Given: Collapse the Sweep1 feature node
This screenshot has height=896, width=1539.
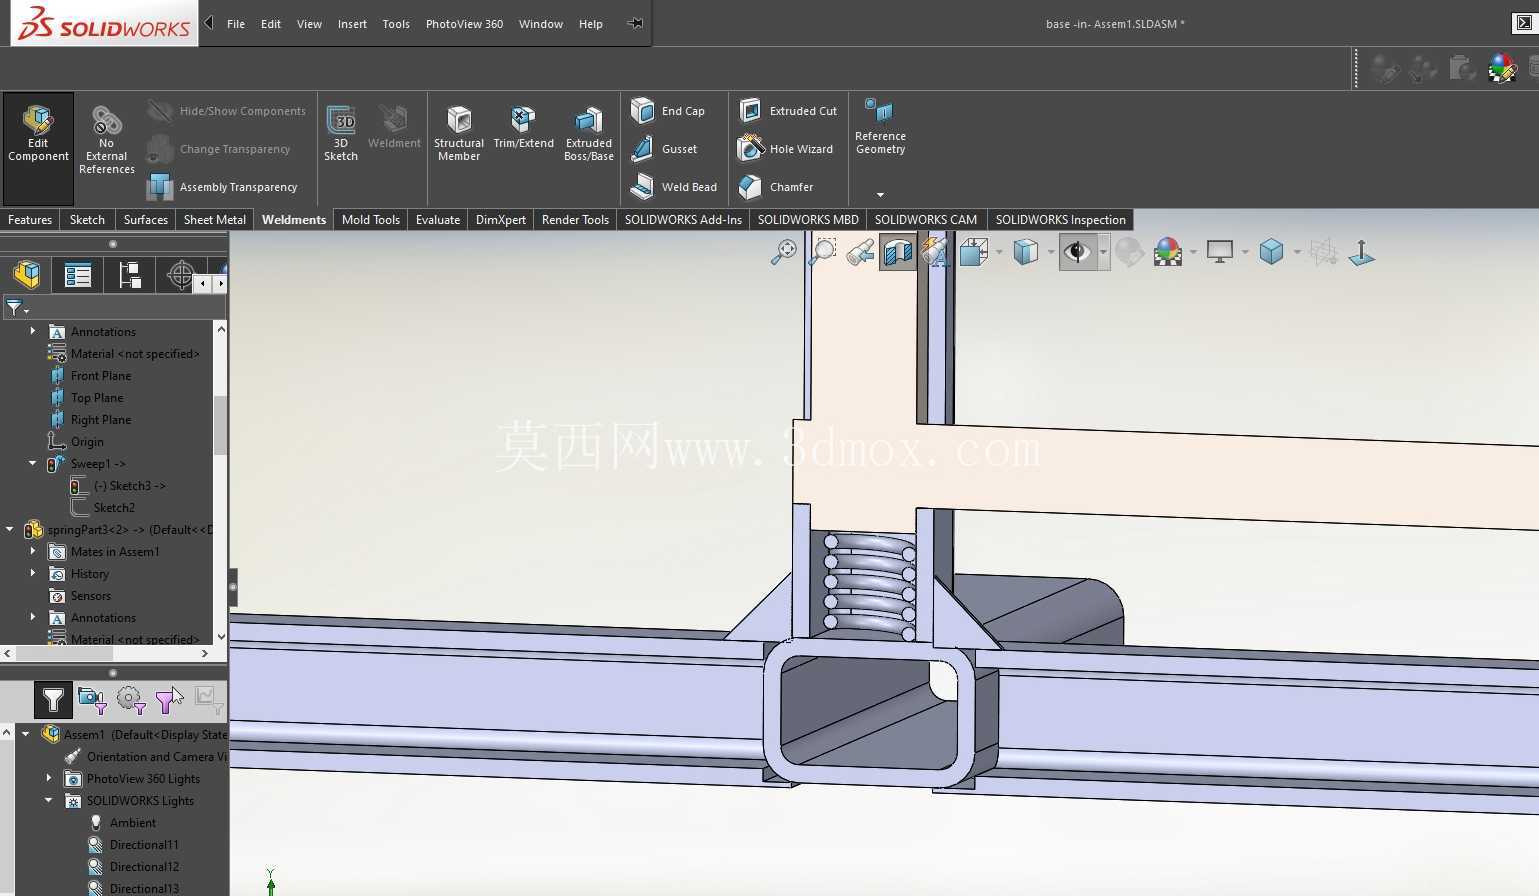Looking at the screenshot, I should [x=33, y=463].
